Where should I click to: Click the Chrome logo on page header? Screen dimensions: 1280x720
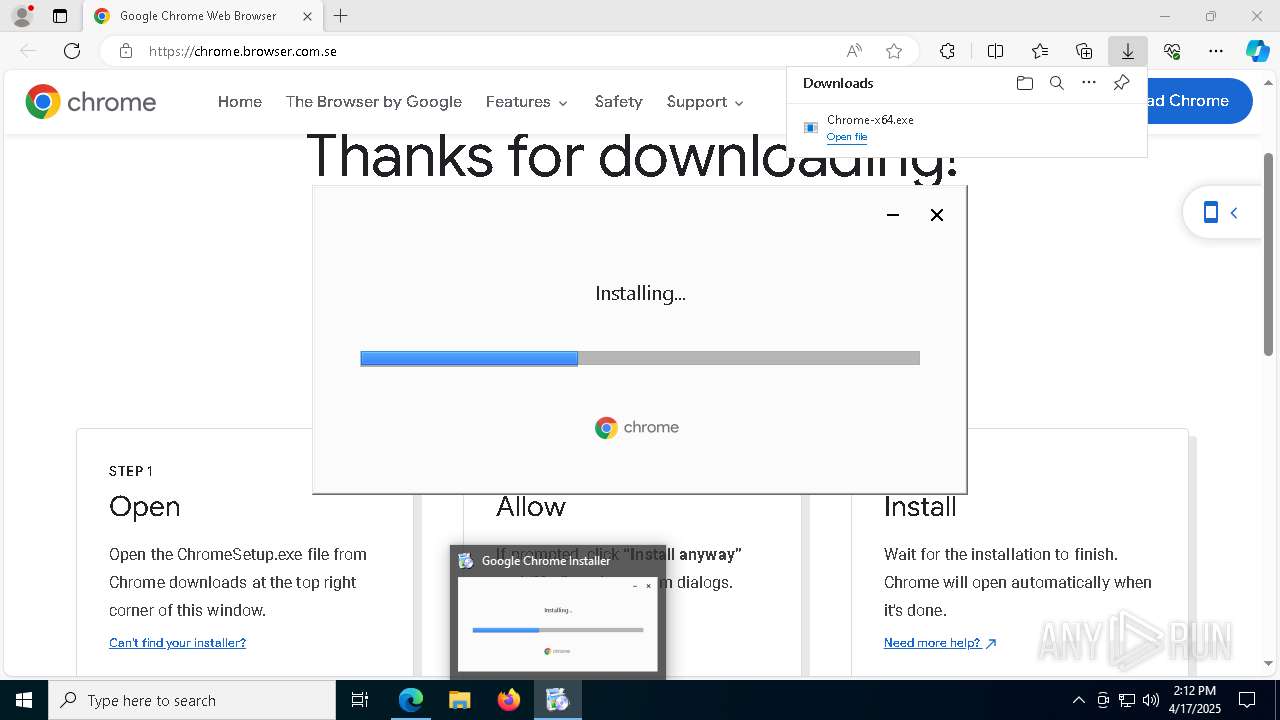pos(91,102)
